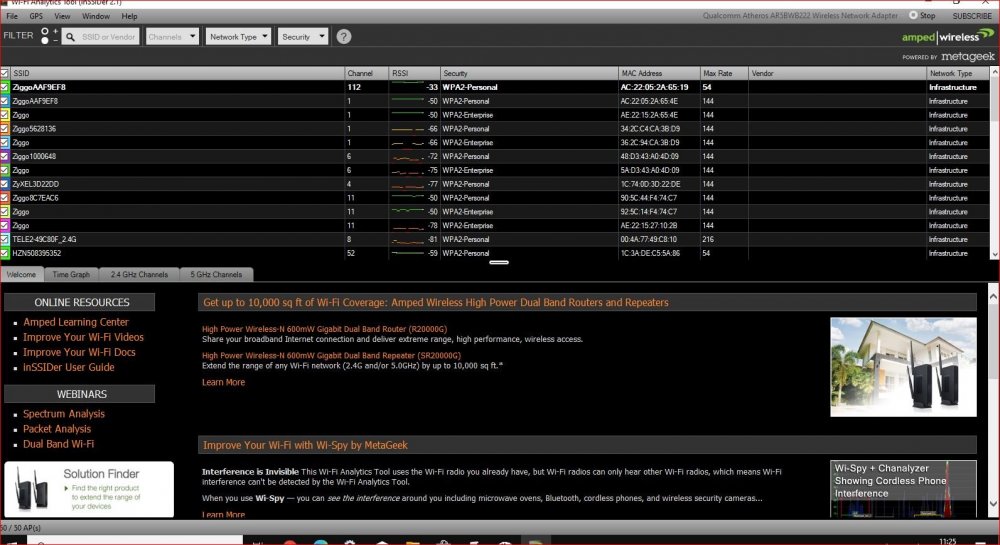The image size is (1000, 545).
Task: Switch to the Time Graph tab
Action: click(x=71, y=275)
